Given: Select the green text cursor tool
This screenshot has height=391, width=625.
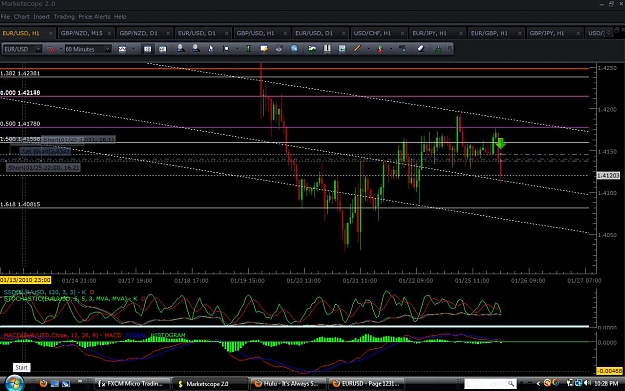Looking at the screenshot, I should [x=248, y=49].
